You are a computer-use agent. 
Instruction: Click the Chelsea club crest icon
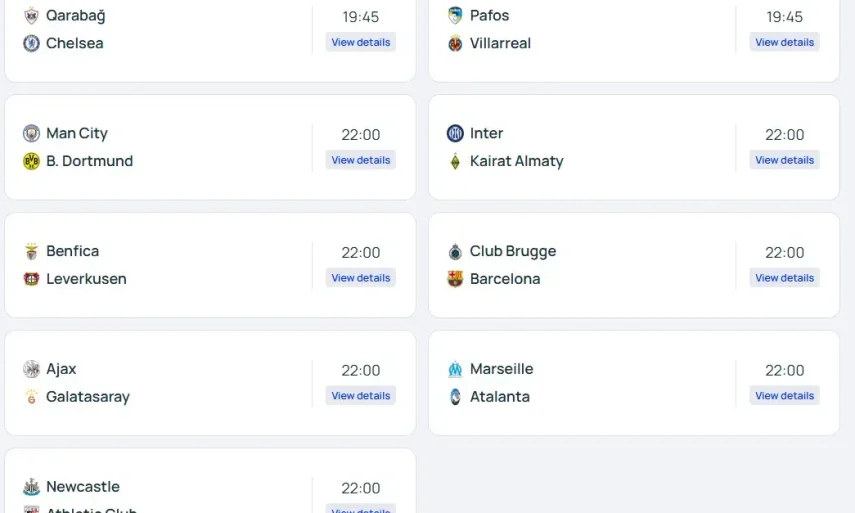coord(31,44)
